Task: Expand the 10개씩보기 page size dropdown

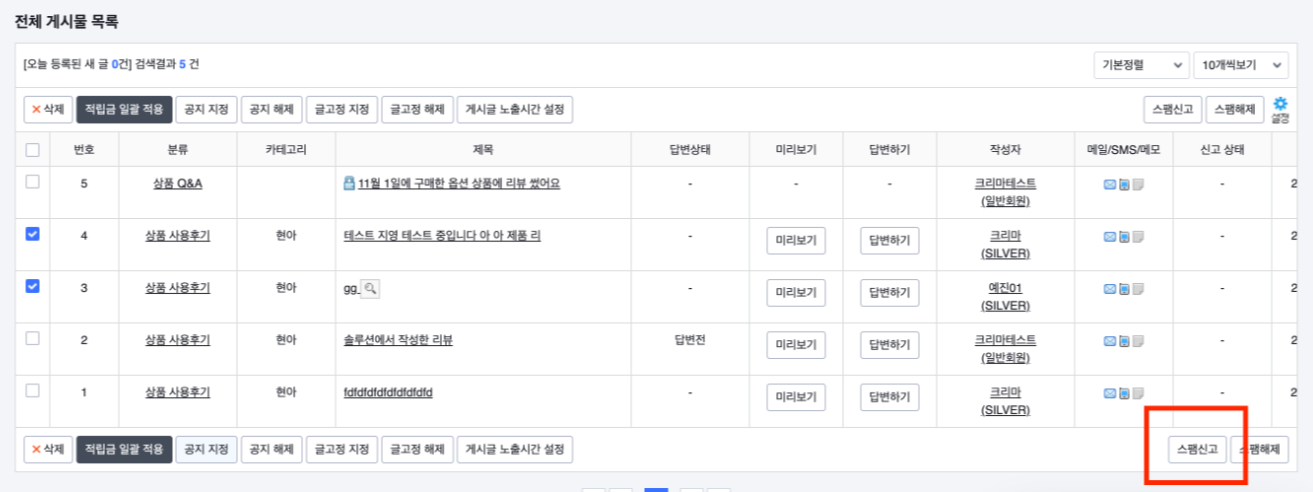Action: click(x=1240, y=65)
